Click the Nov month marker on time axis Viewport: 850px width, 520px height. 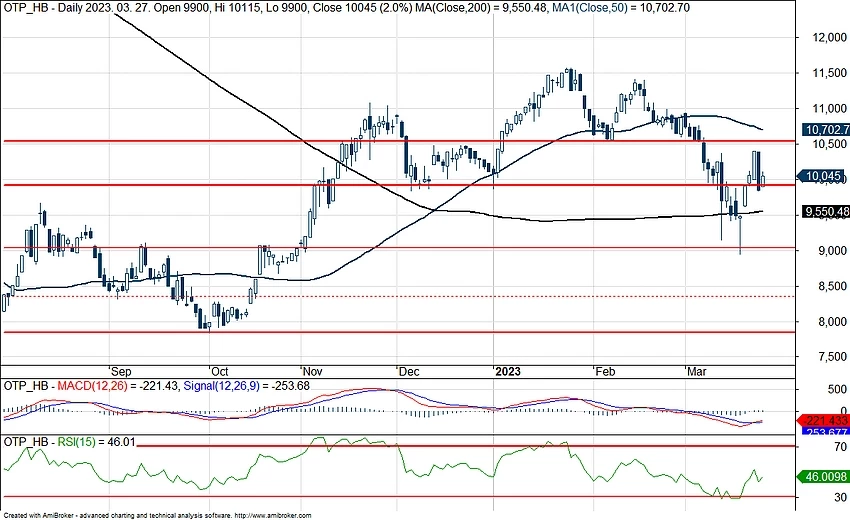pos(313,369)
